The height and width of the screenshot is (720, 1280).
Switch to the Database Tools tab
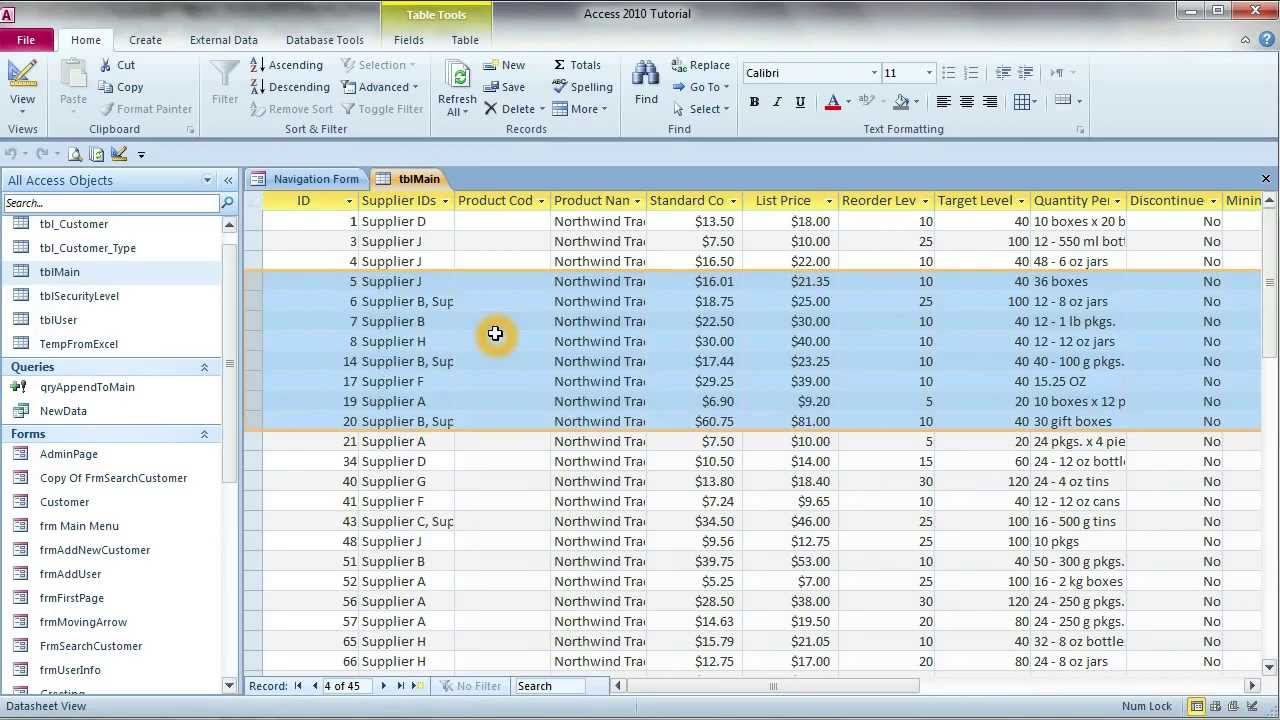(x=325, y=40)
